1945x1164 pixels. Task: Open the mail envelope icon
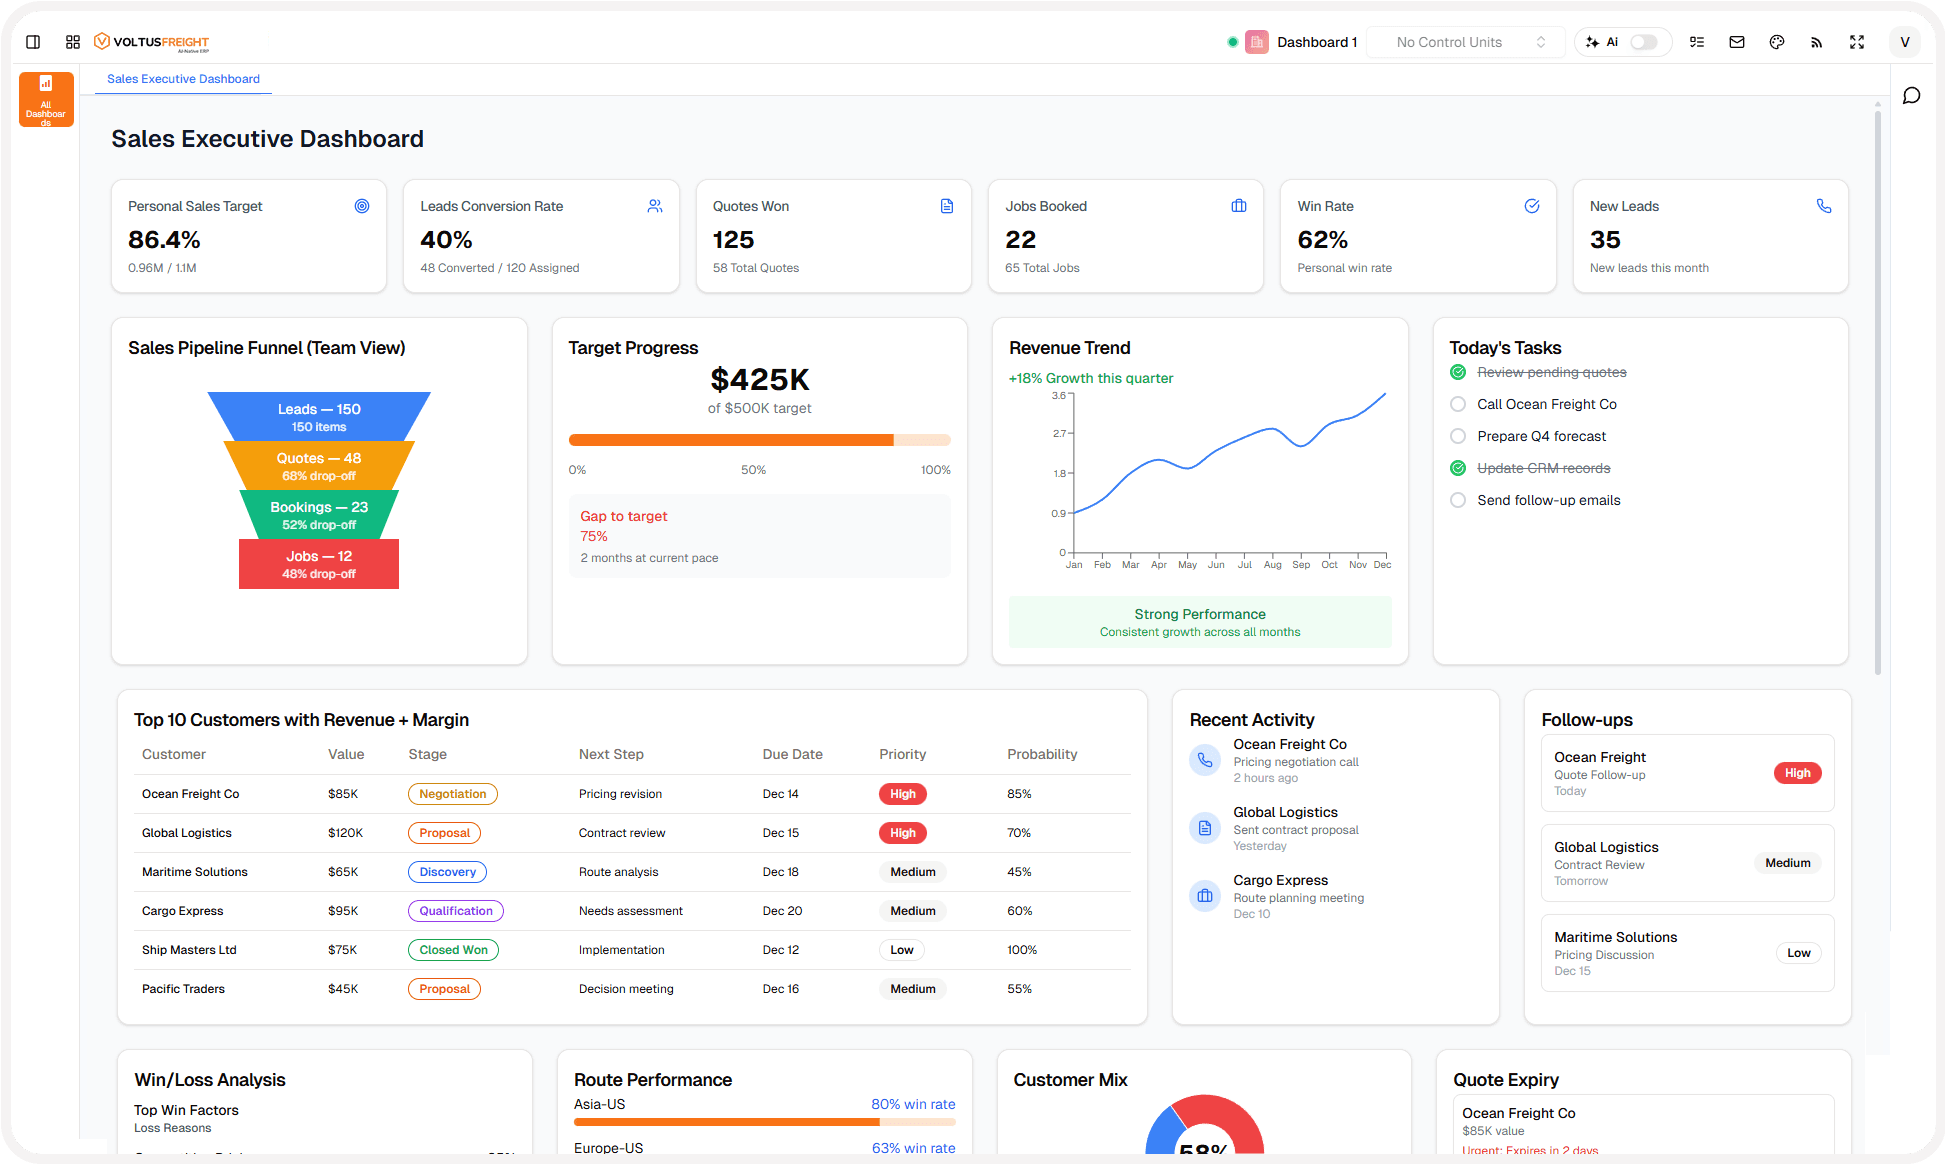pyautogui.click(x=1737, y=42)
